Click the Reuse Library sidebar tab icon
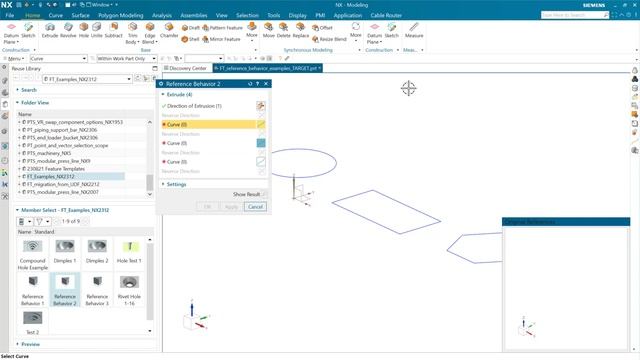 click(x=5, y=104)
